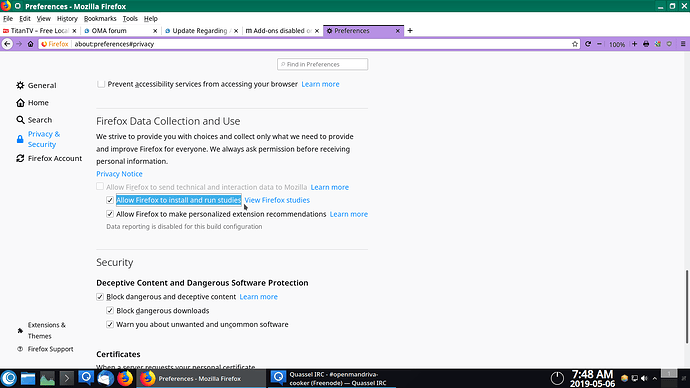Click the power button on the panel

coord(557,378)
